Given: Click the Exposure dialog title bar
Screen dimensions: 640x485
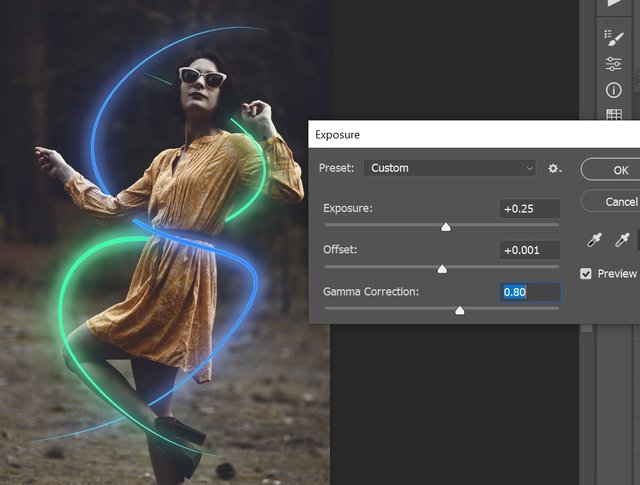Looking at the screenshot, I should [x=474, y=134].
